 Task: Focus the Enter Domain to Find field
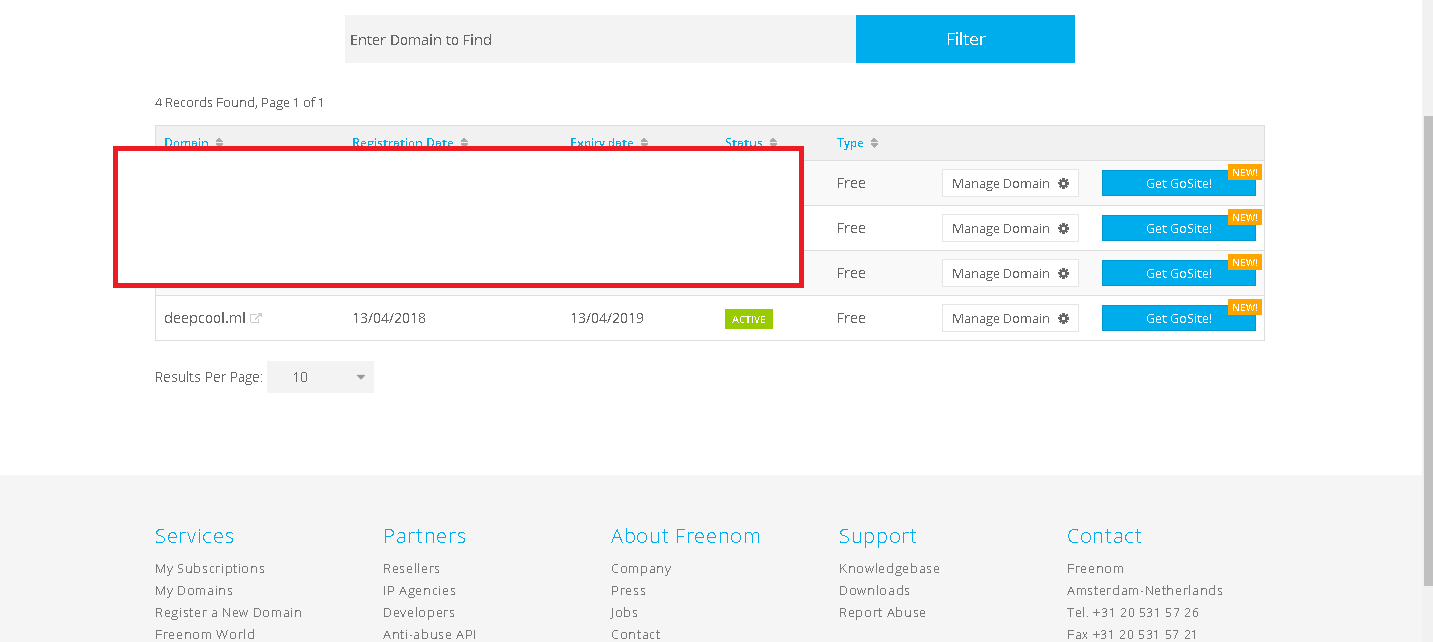(x=600, y=40)
